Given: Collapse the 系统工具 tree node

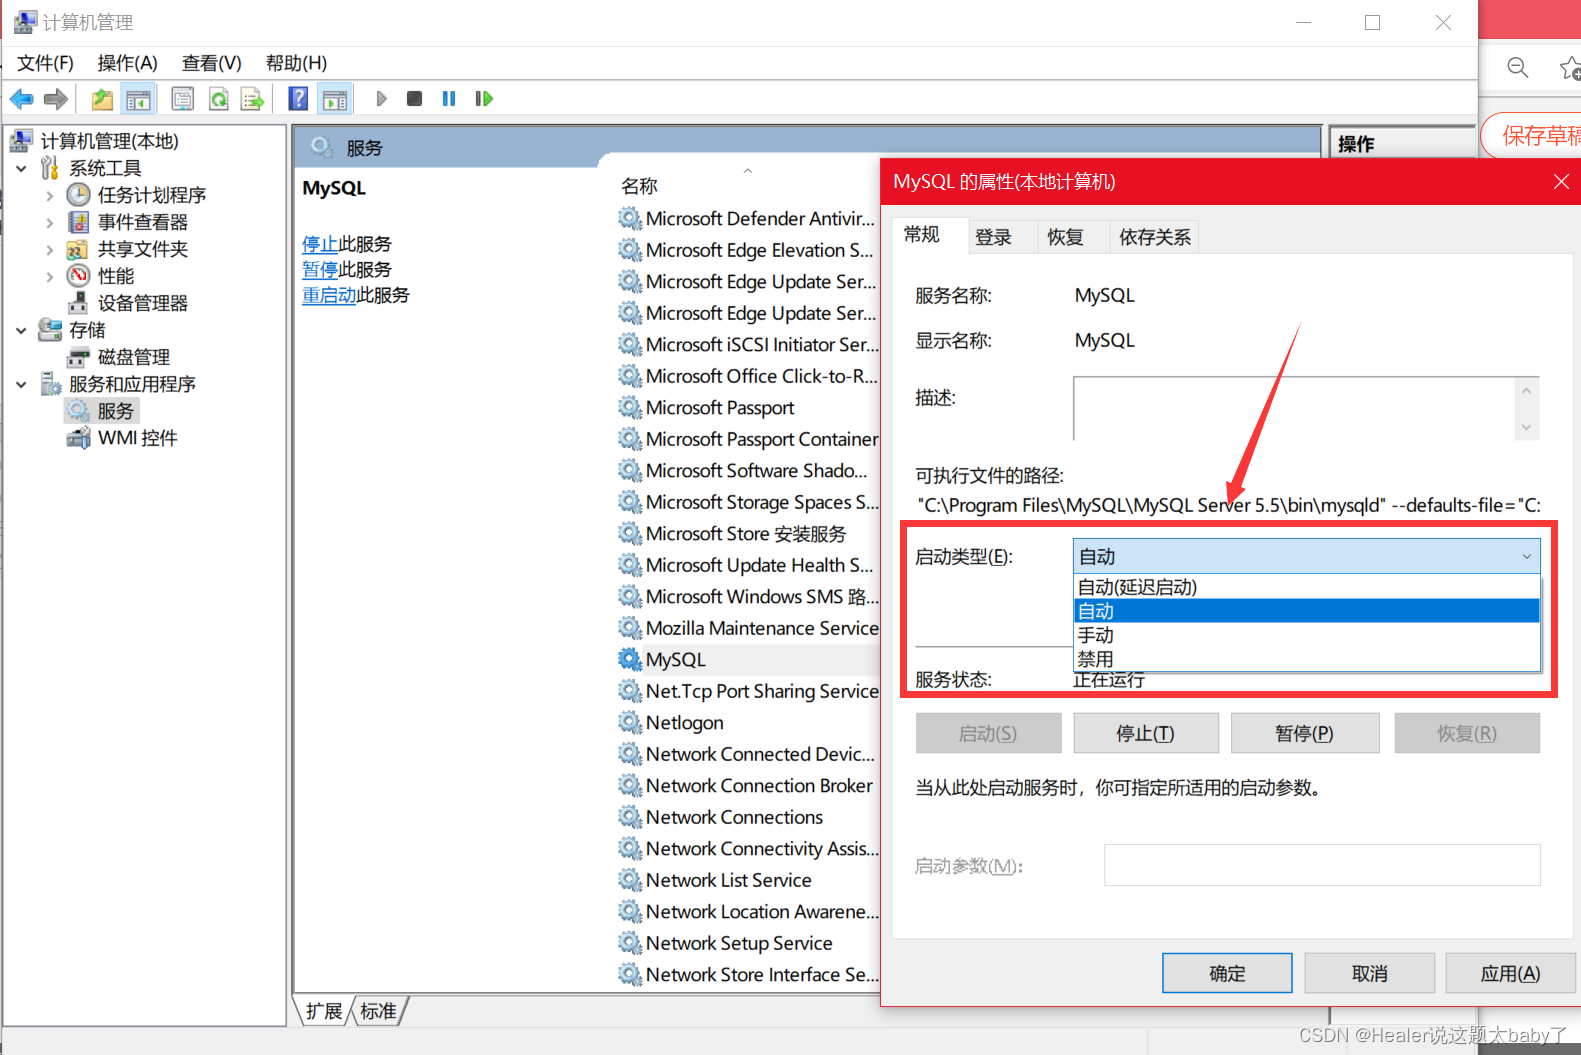Looking at the screenshot, I should click(21, 168).
